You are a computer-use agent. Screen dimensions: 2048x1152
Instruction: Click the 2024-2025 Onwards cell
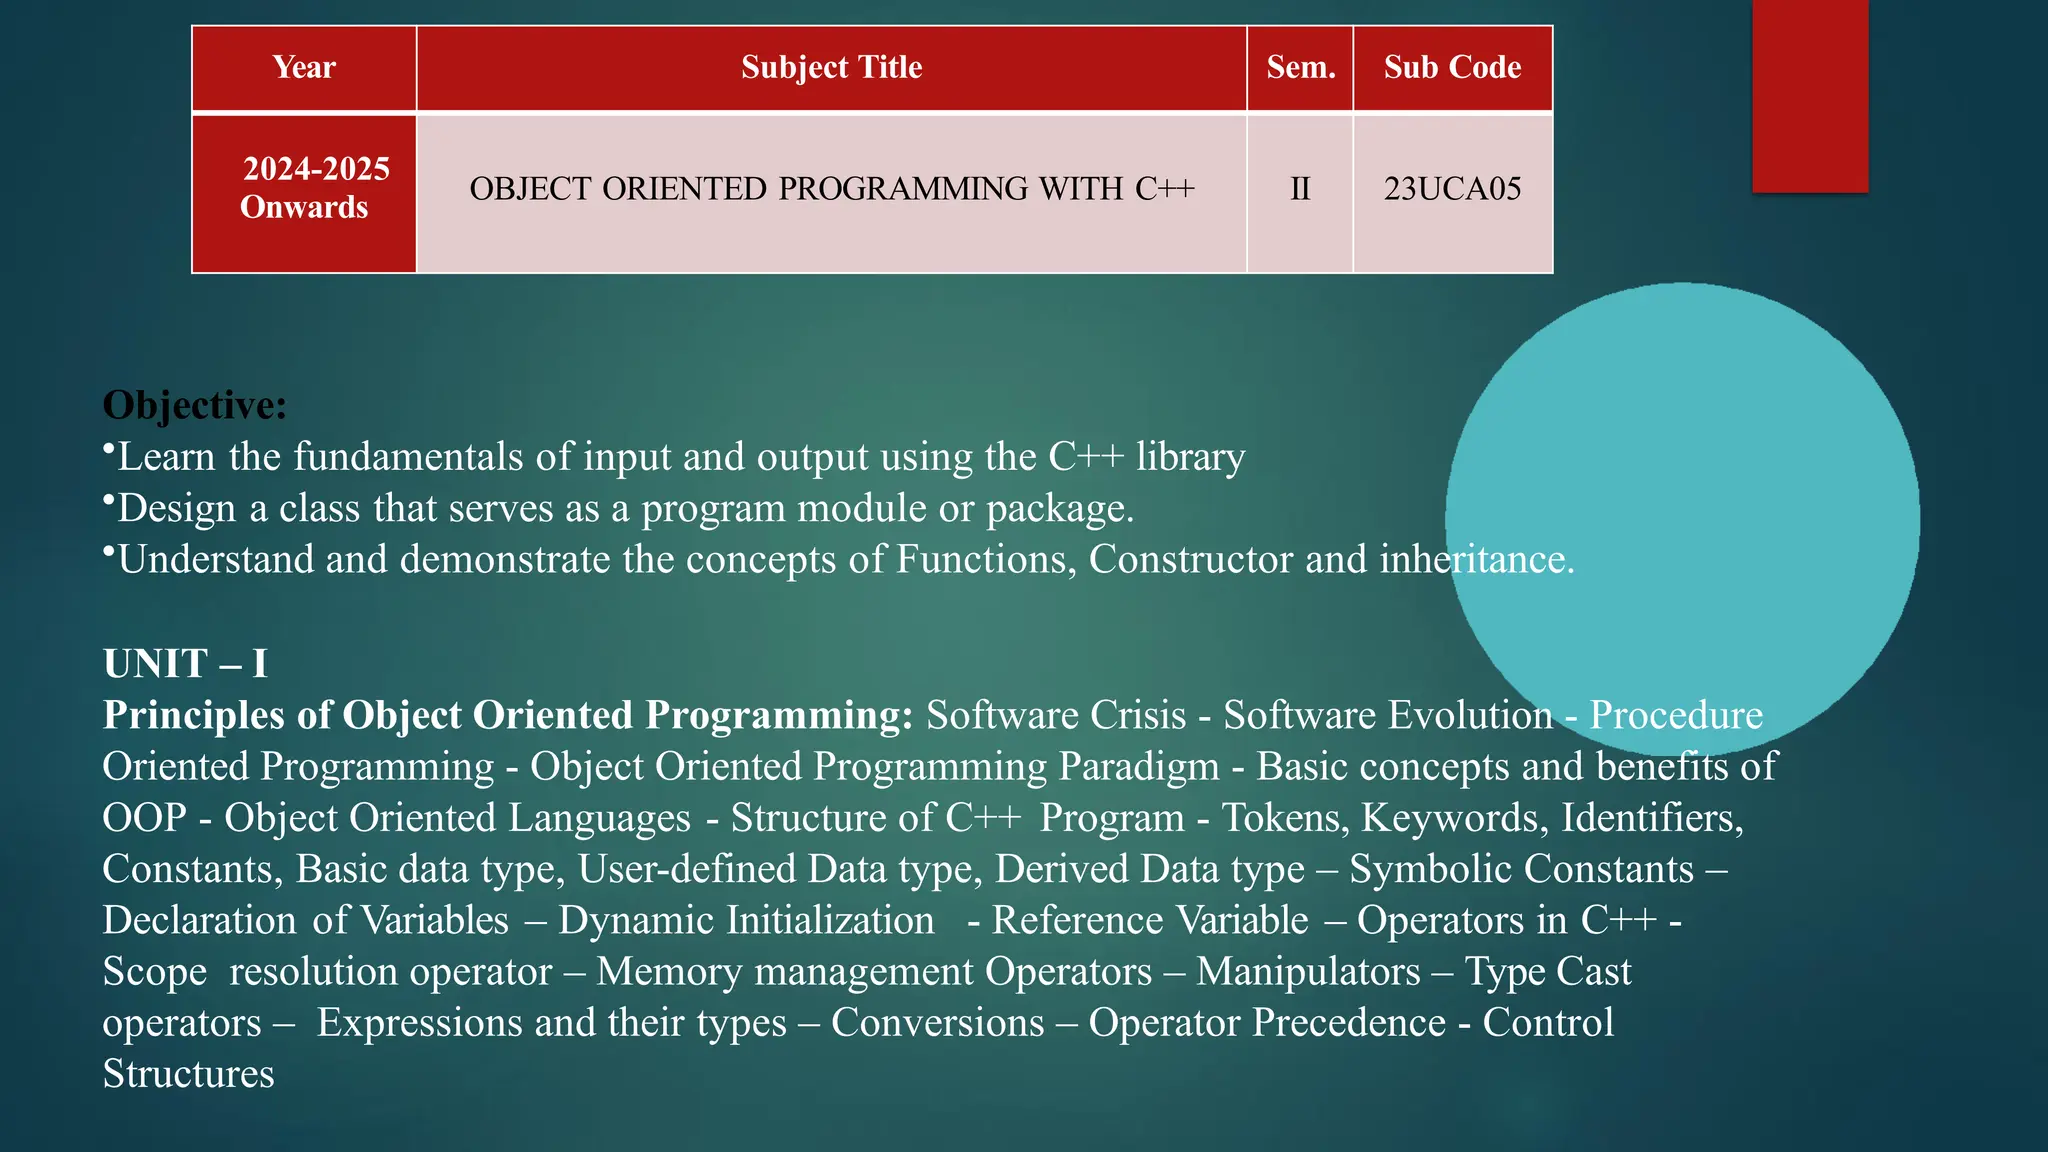click(x=304, y=190)
